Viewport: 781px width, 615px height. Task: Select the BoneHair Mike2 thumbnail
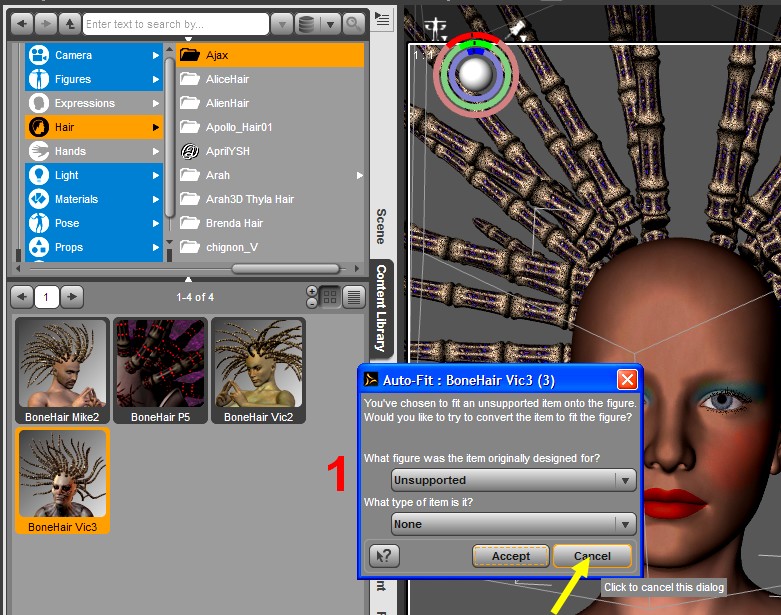coord(62,371)
